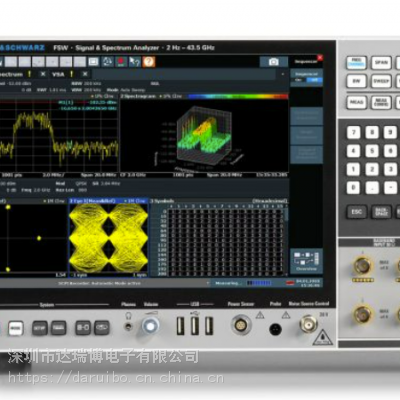
Task: Click the M1[1] marker readout
Action: (87, 102)
